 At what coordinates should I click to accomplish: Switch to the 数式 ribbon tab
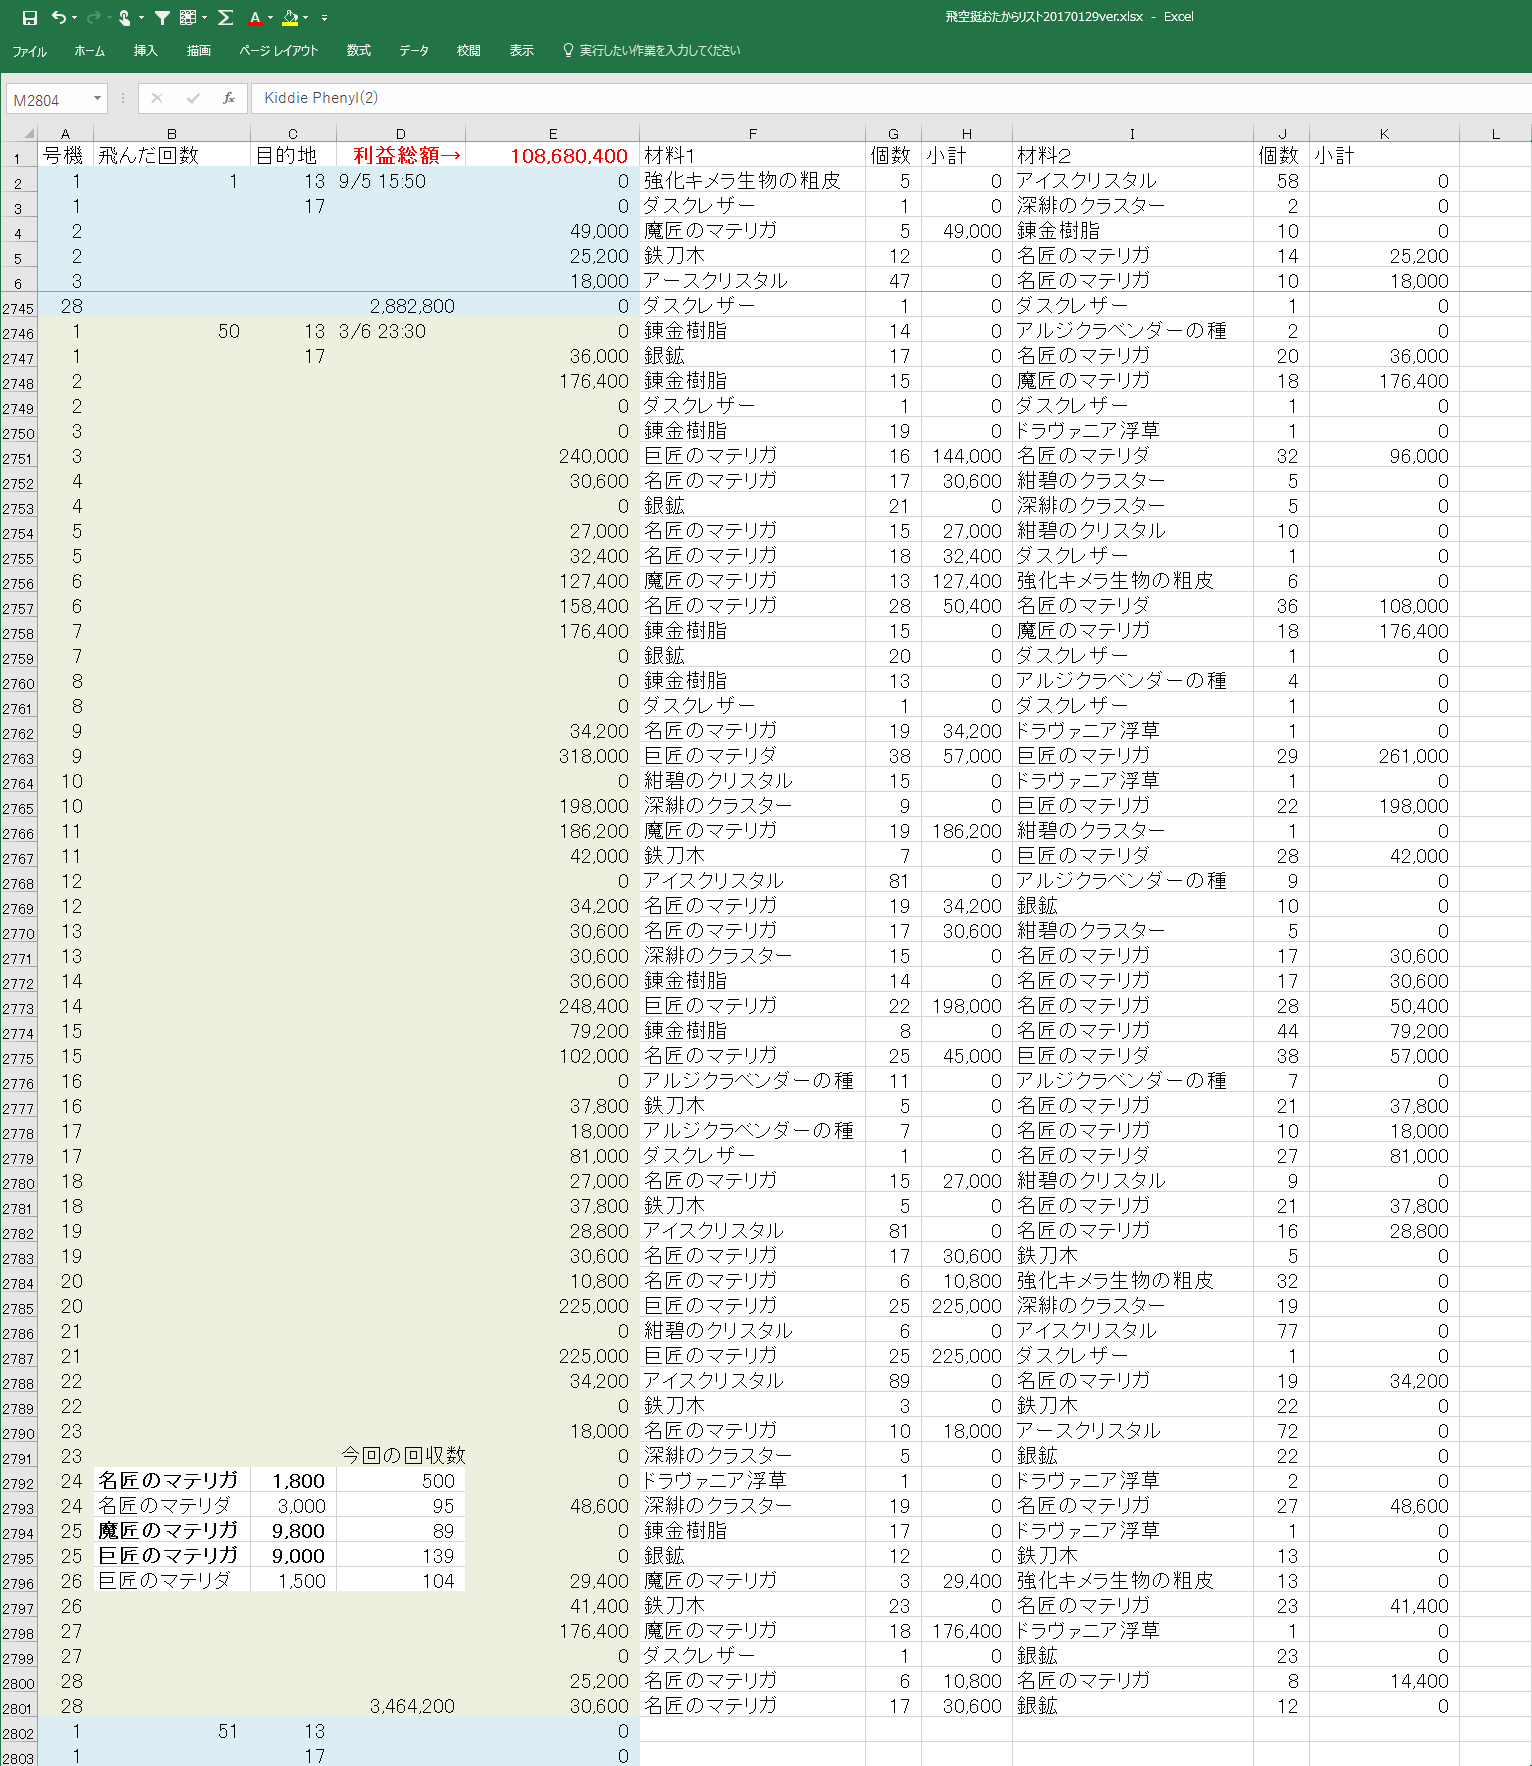[x=358, y=51]
